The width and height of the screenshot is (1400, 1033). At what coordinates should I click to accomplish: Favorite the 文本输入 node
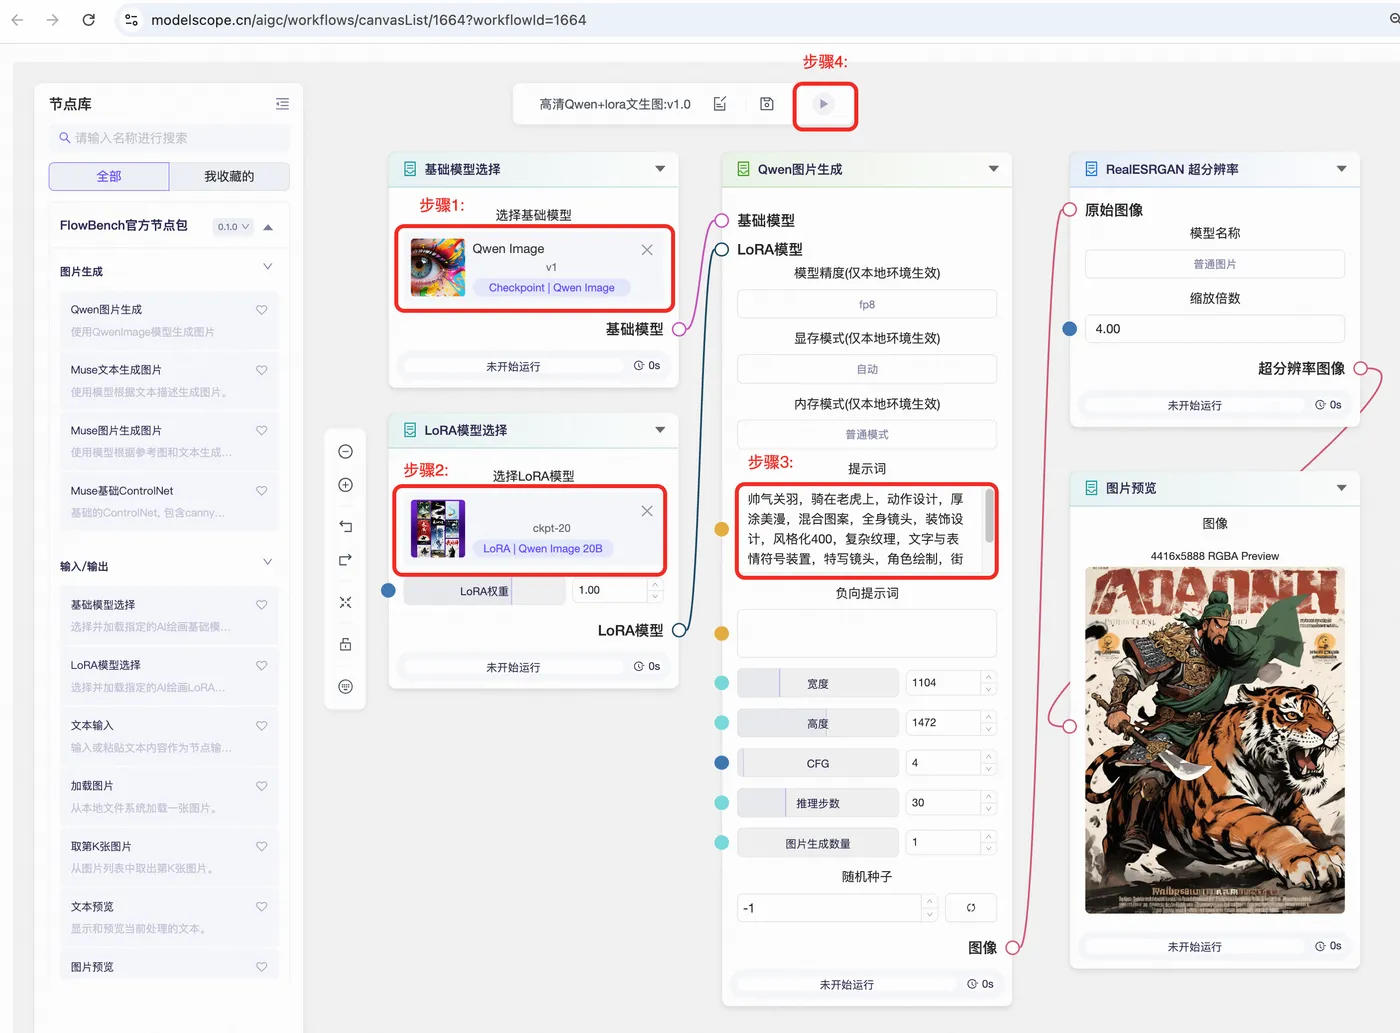coord(262,726)
